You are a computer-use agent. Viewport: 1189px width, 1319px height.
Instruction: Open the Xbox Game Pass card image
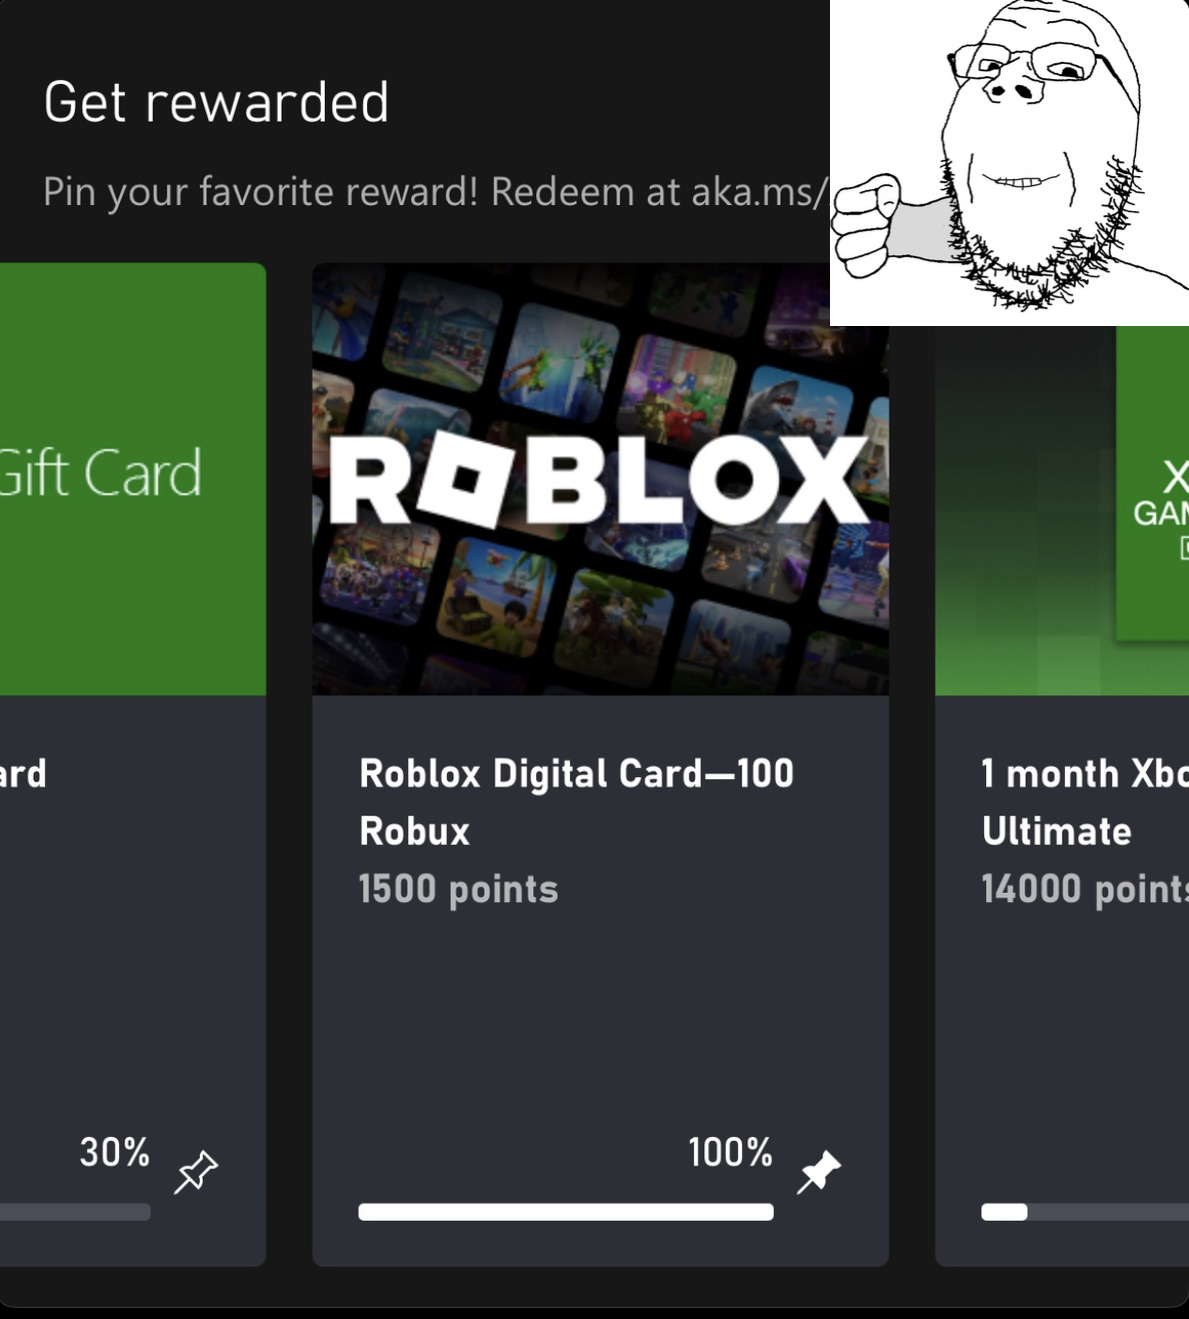[x=1062, y=510]
